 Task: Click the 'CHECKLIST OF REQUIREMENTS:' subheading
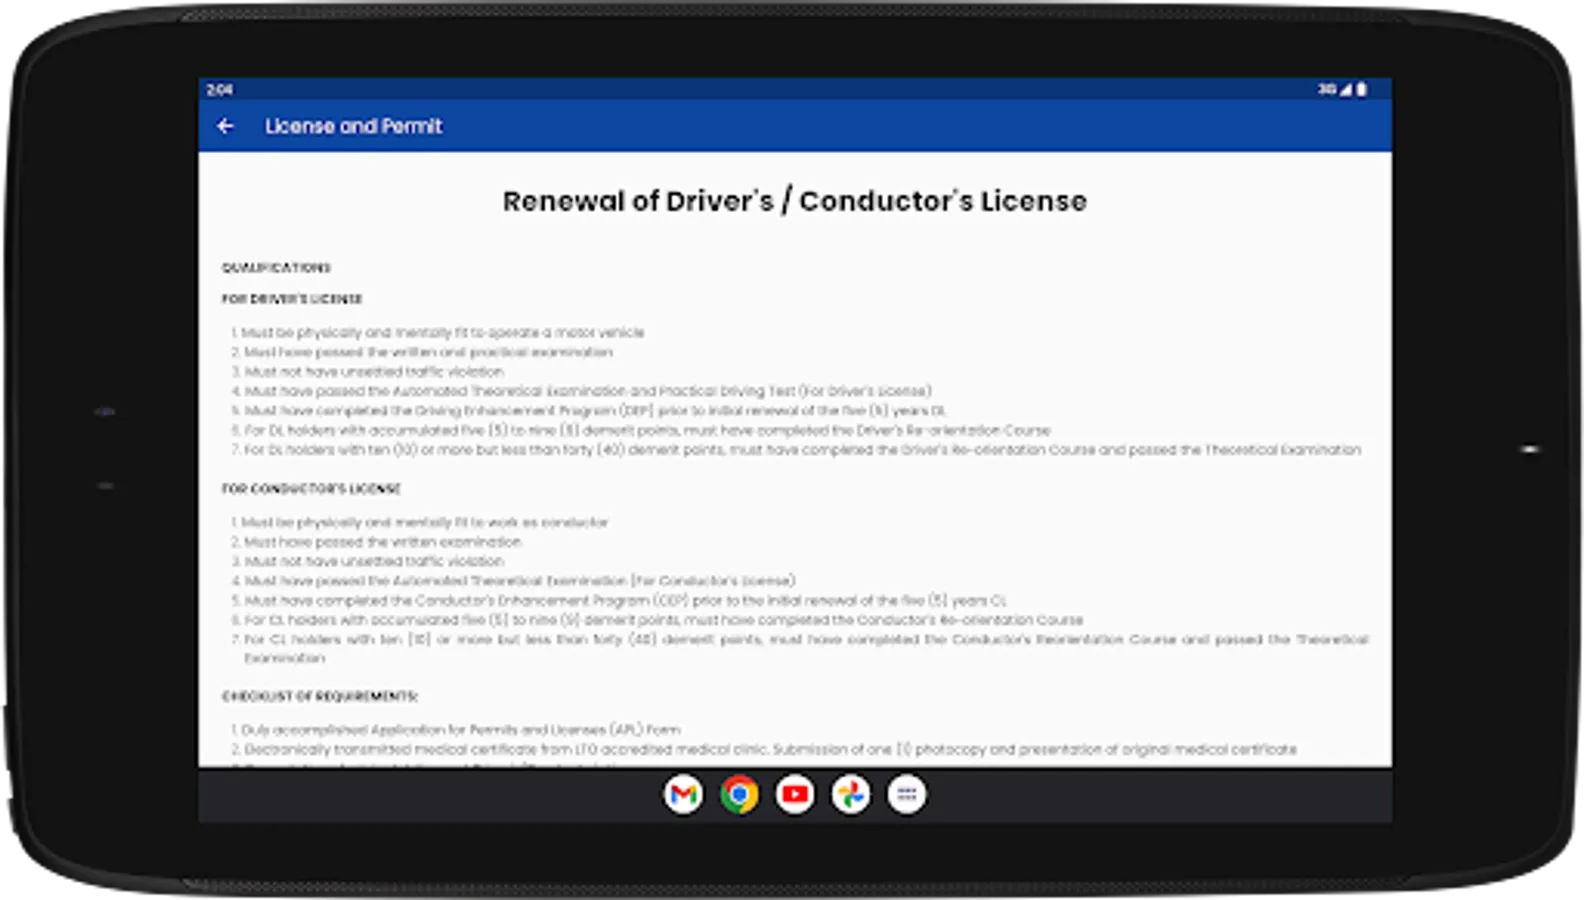point(320,696)
